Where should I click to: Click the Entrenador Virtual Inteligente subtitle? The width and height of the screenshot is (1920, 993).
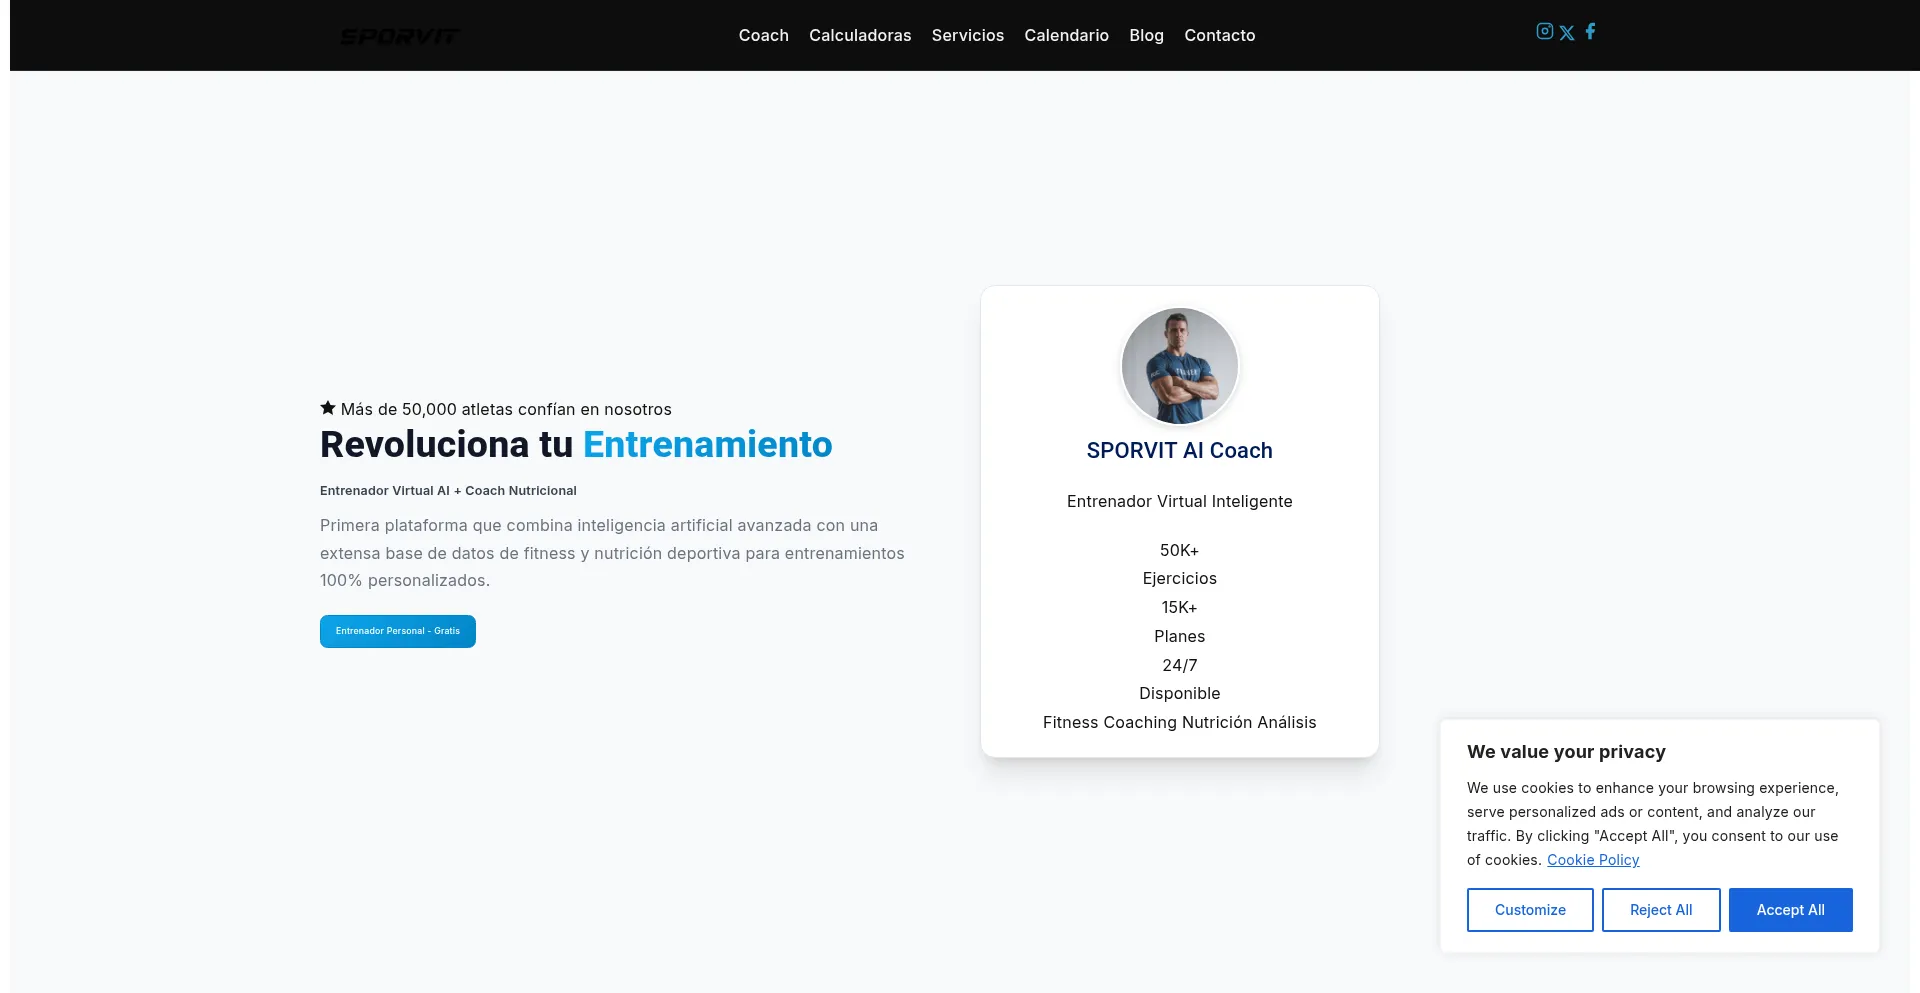[1179, 501]
